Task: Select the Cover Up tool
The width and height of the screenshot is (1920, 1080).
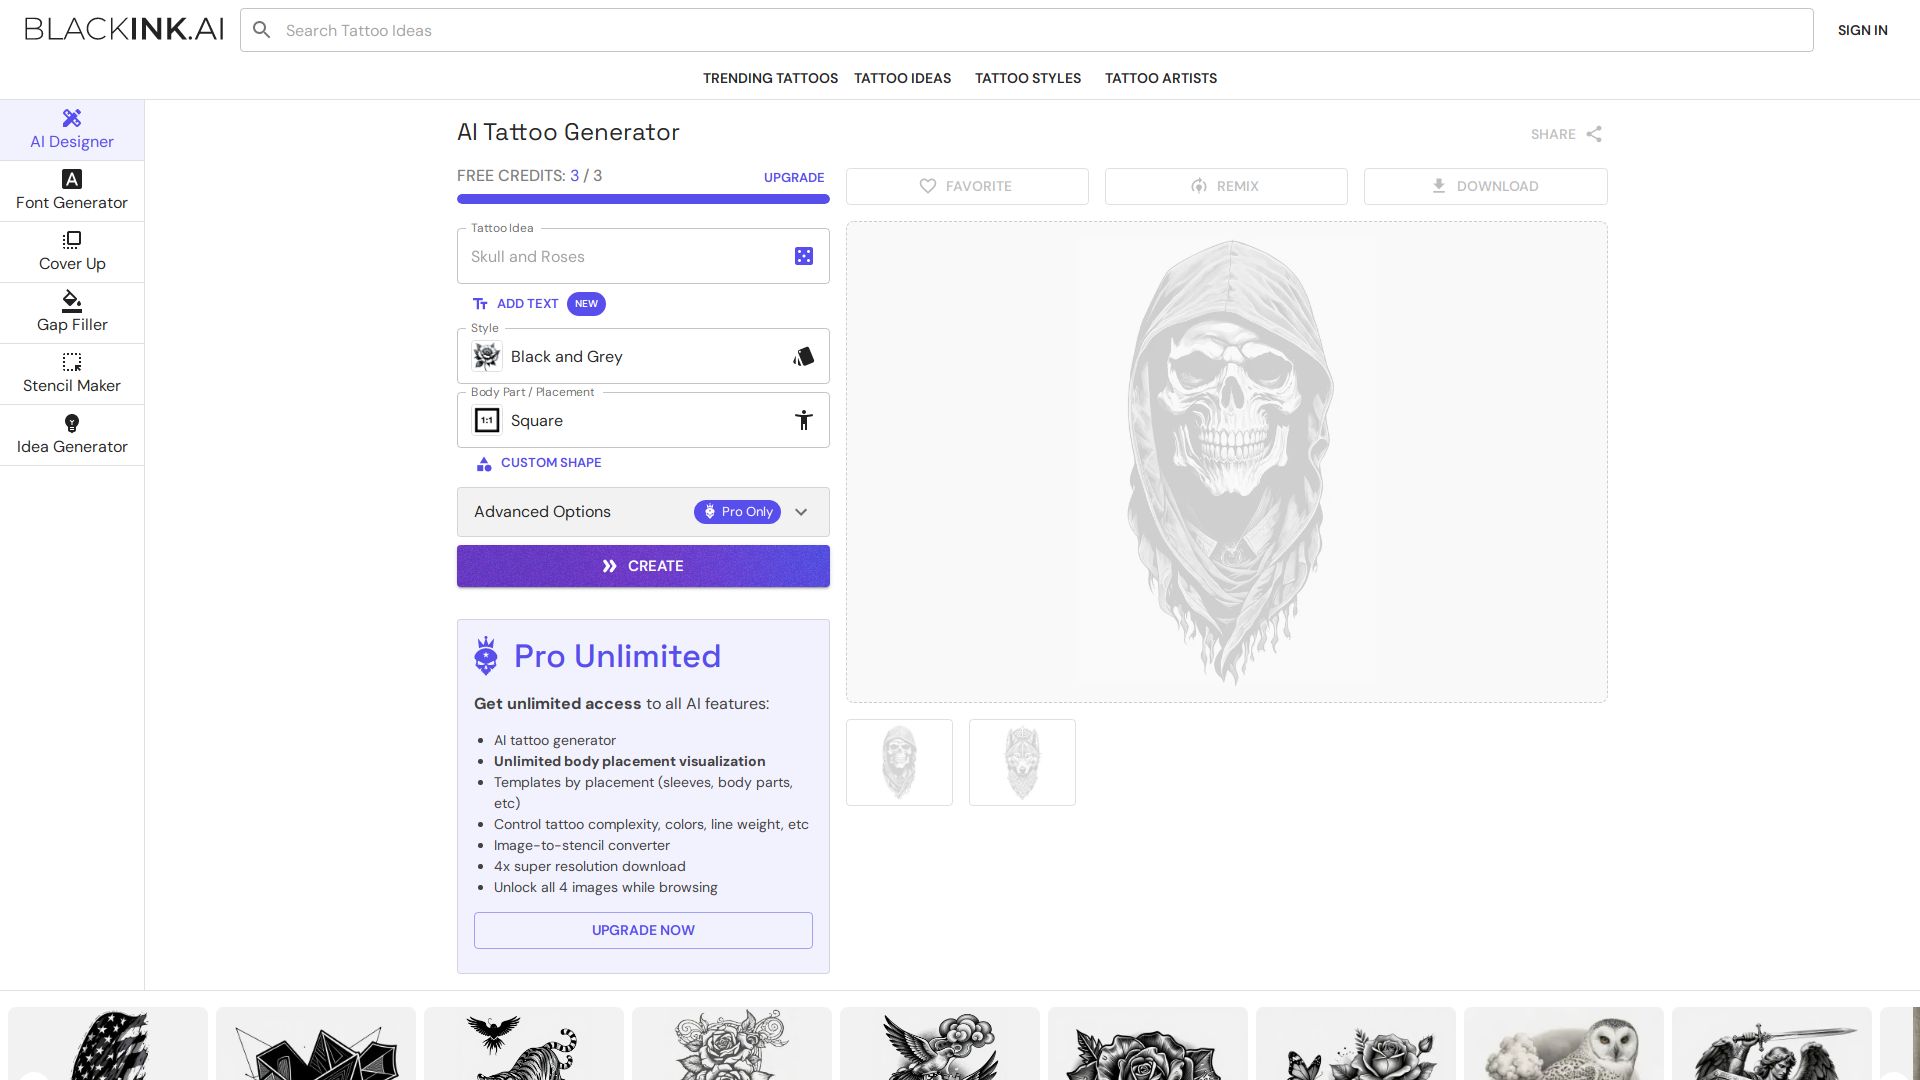Action: (x=72, y=252)
